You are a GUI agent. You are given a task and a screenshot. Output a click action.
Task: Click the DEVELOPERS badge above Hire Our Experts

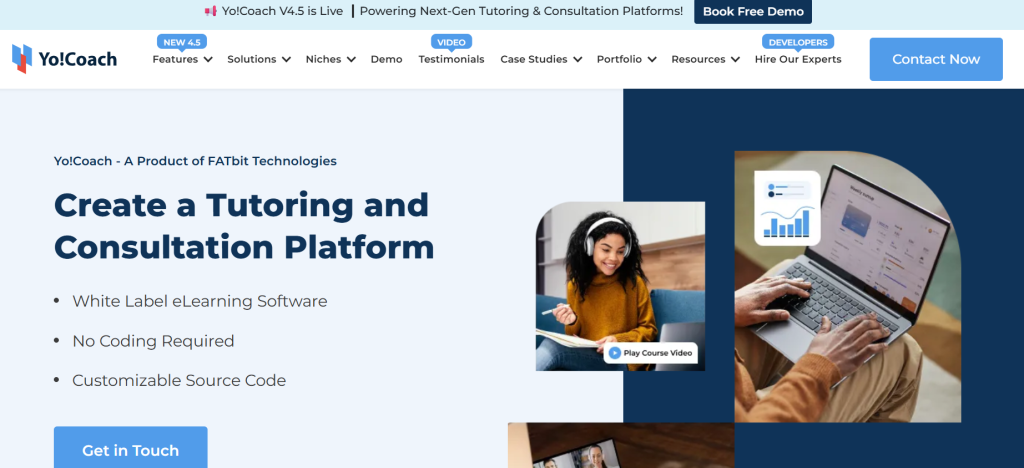pyautogui.click(x=798, y=42)
